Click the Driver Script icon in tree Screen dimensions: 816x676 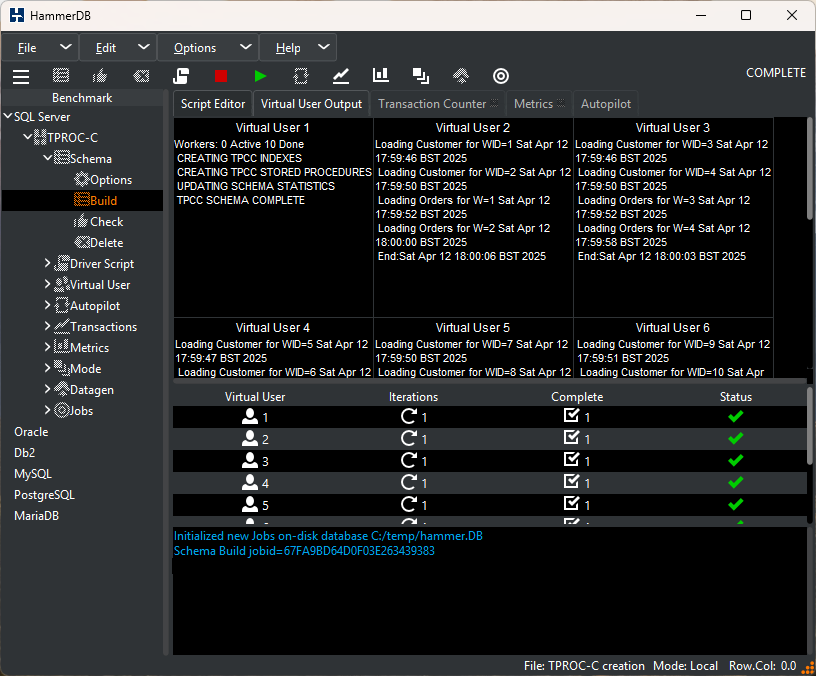pyautogui.click(x=62, y=263)
